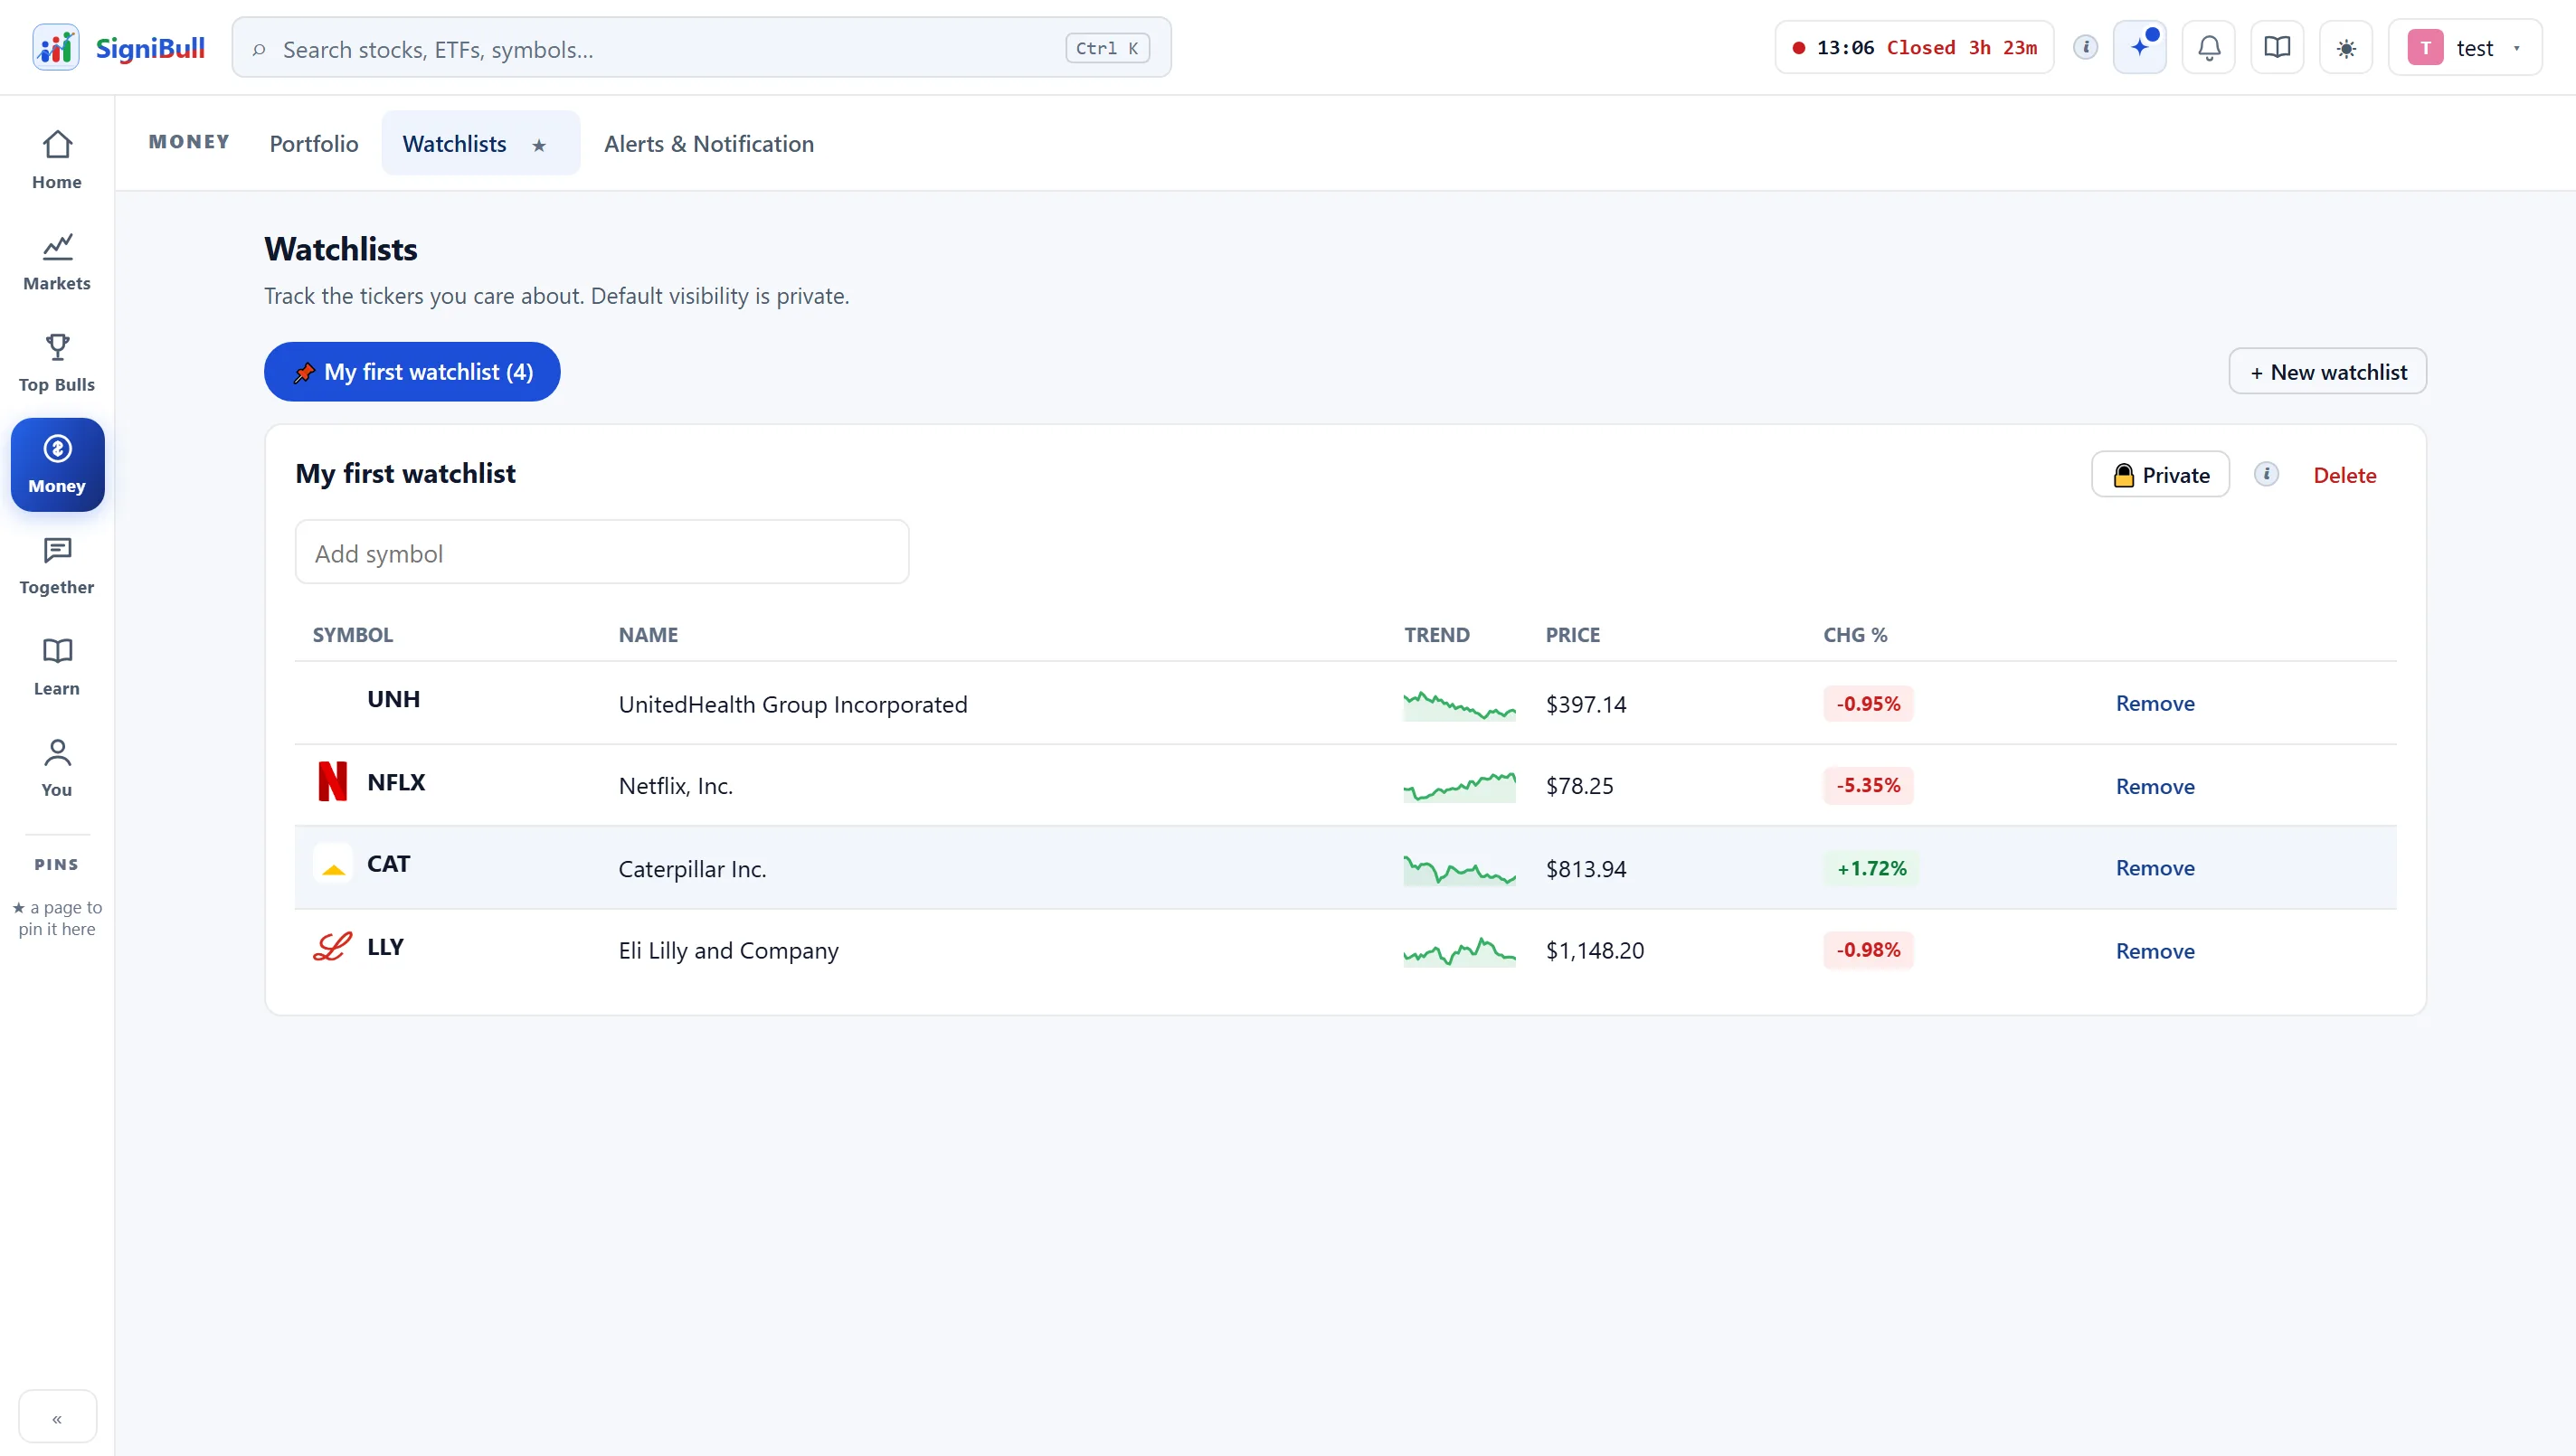Open Top Bulls trophy section

pyautogui.click(x=57, y=363)
